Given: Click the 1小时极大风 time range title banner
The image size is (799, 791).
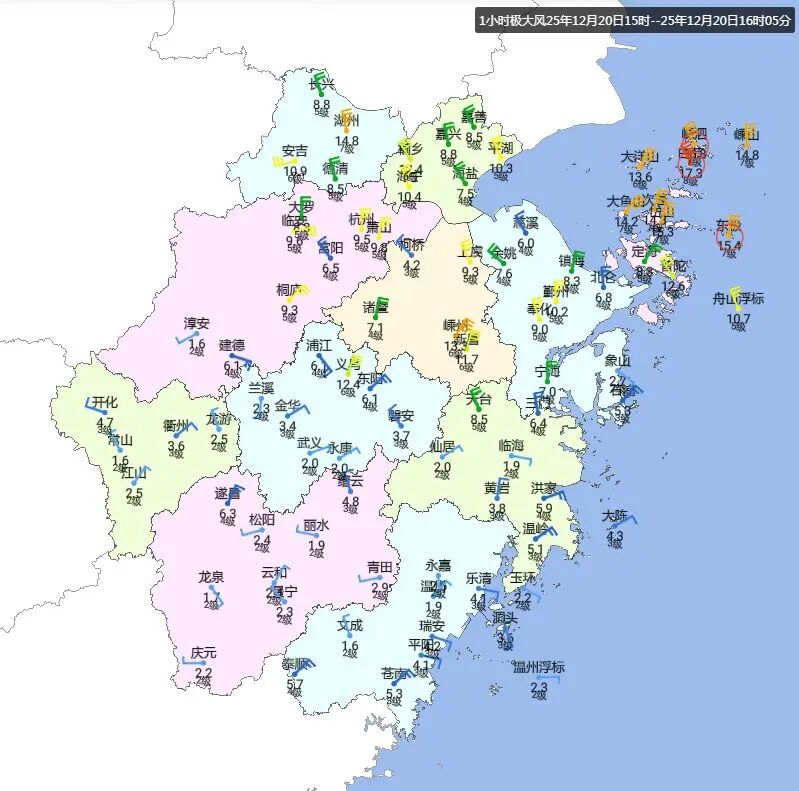Looking at the screenshot, I should (x=633, y=19).
